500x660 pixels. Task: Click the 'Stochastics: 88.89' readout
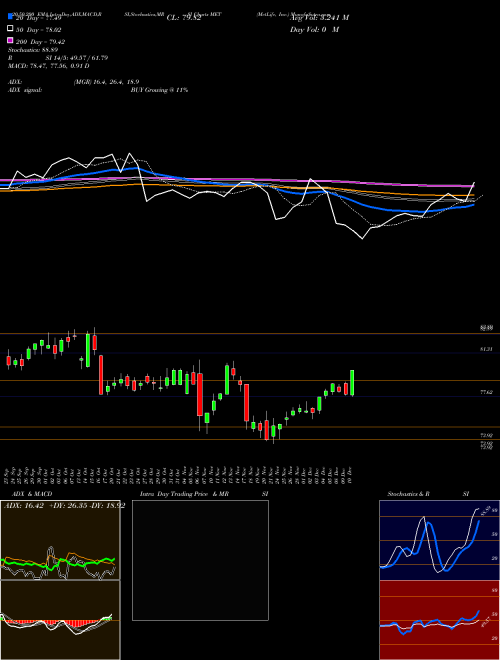pos(33,50)
